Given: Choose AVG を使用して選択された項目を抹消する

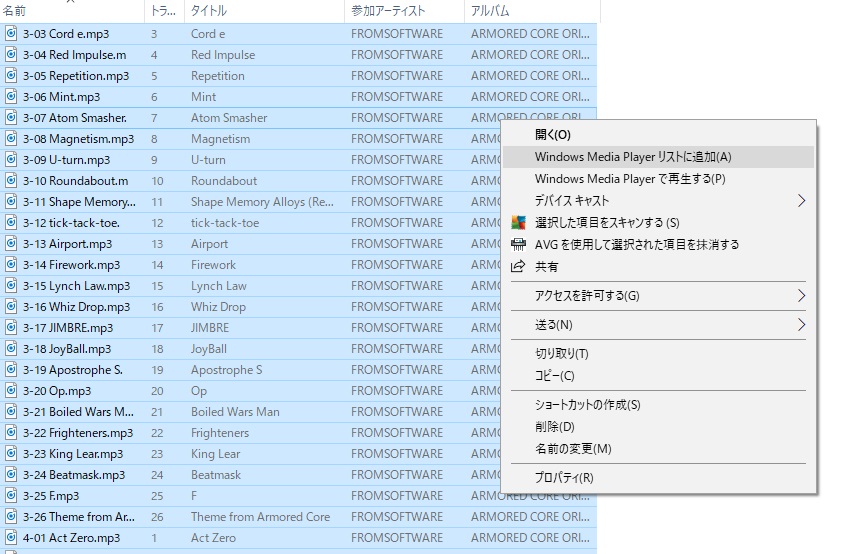Looking at the screenshot, I should (x=658, y=244).
